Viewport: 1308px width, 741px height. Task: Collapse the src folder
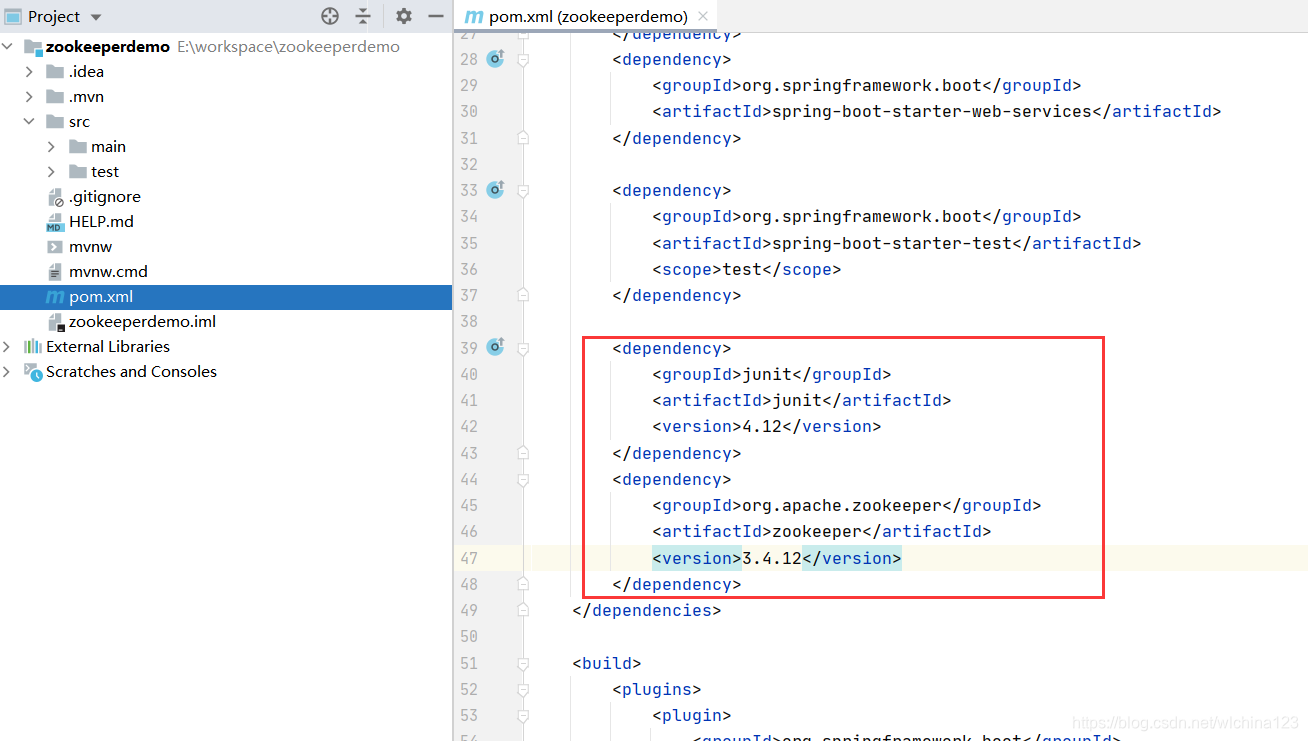[29, 122]
